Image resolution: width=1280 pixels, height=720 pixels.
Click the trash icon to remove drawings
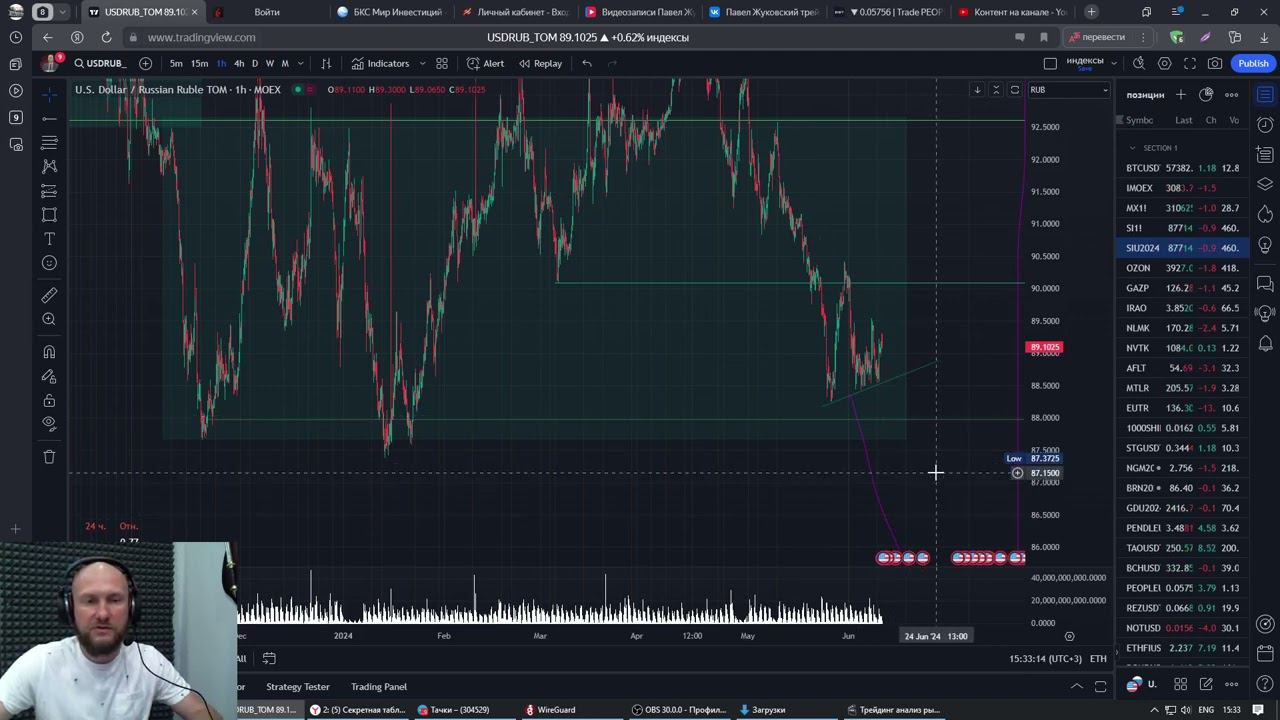click(x=49, y=457)
